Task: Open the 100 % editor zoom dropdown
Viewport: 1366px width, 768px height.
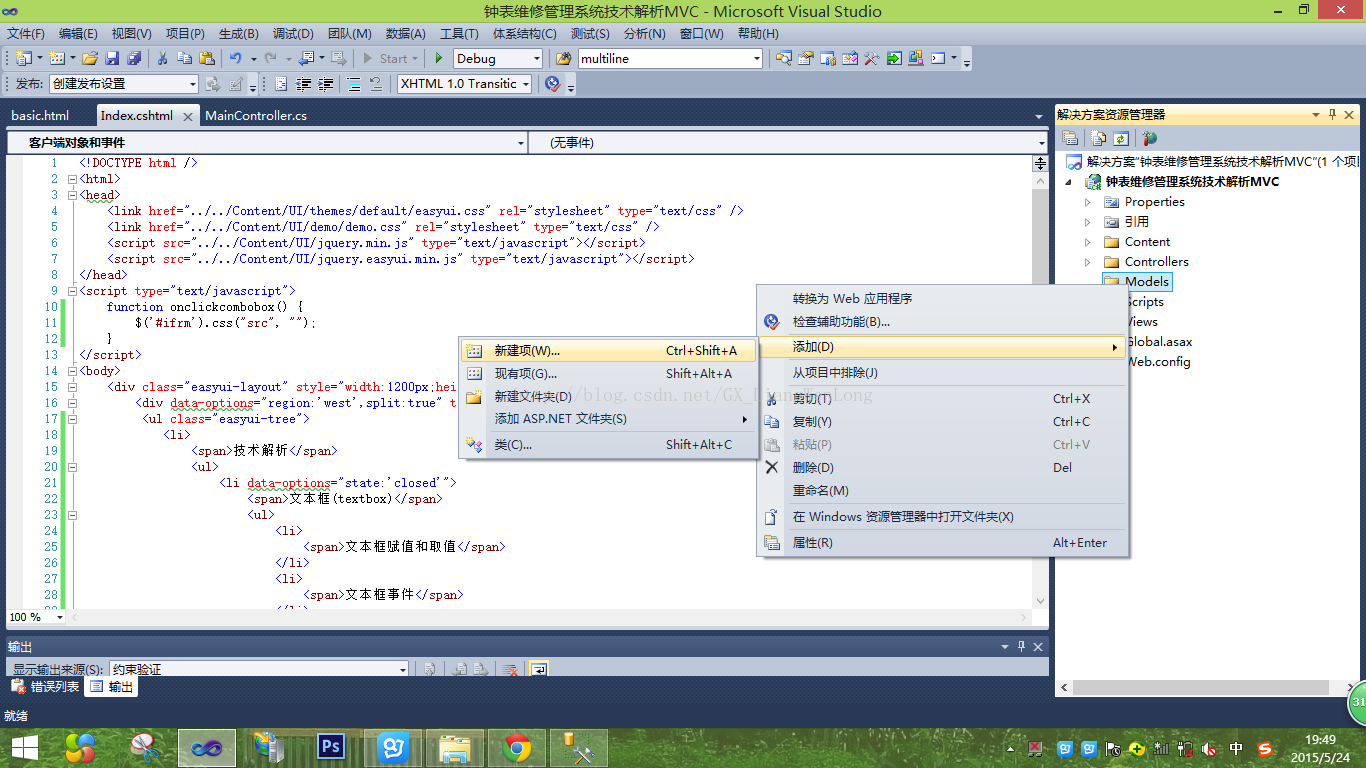Action: pos(60,617)
